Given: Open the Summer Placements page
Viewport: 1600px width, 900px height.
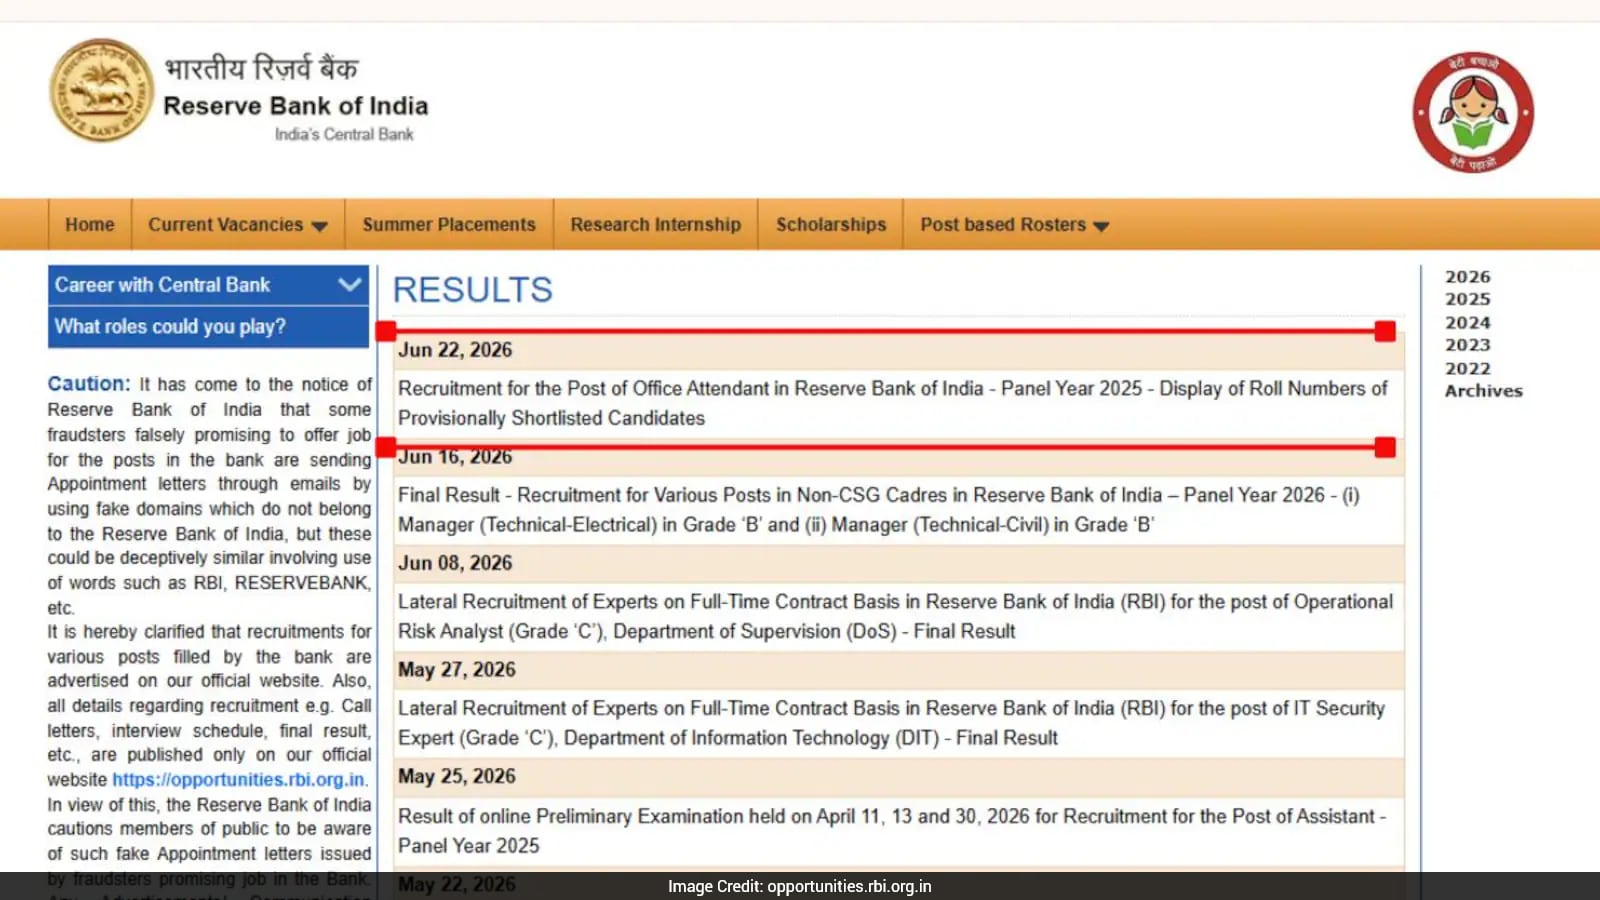Looking at the screenshot, I should coord(449,225).
